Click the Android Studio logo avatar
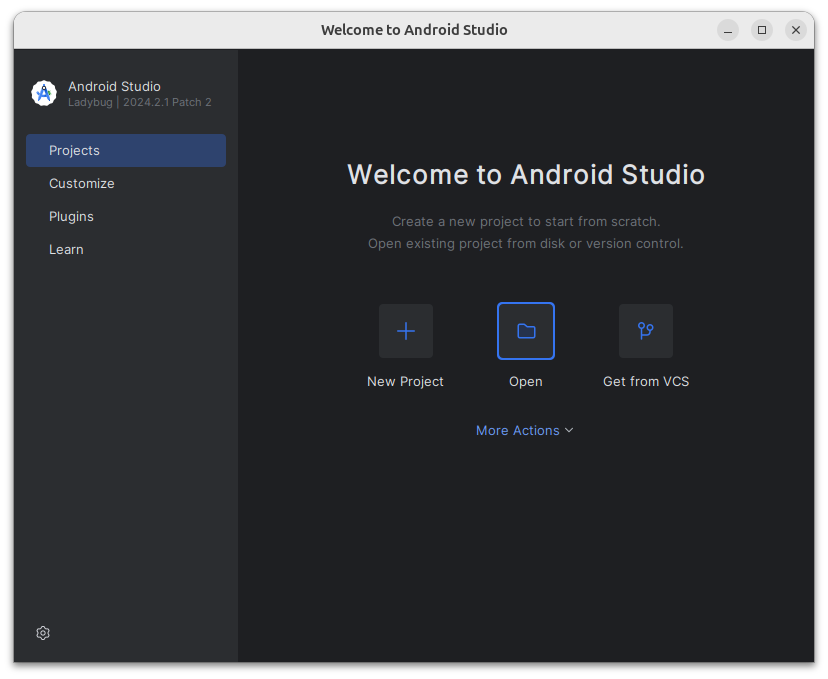This screenshot has width=828, height=679. click(x=43, y=93)
